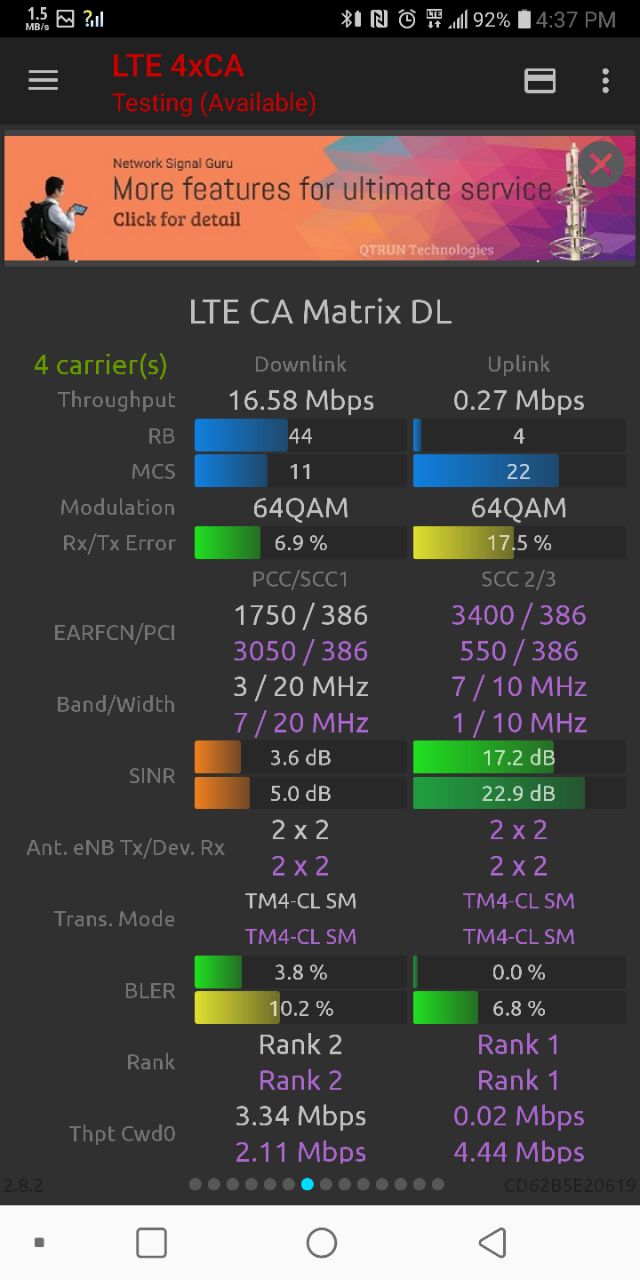This screenshot has height=1280, width=640.
Task: Tap the uplink MCS bar showing 22
Action: pos(519,472)
